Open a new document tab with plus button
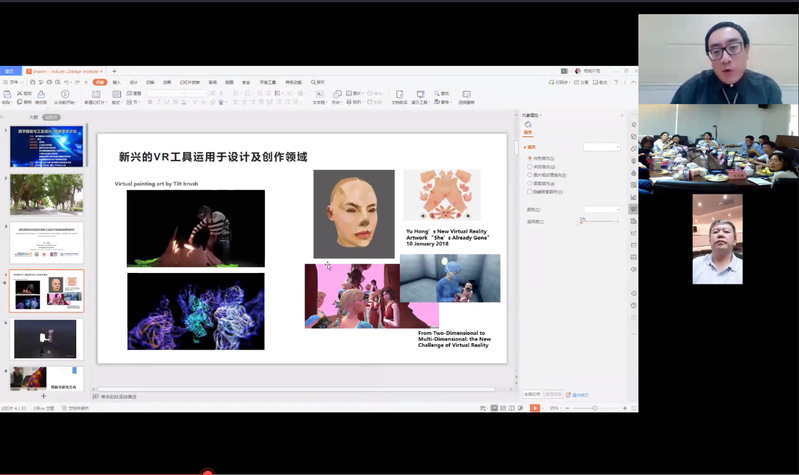Screen dimensions: 799x475 pos(114,71)
